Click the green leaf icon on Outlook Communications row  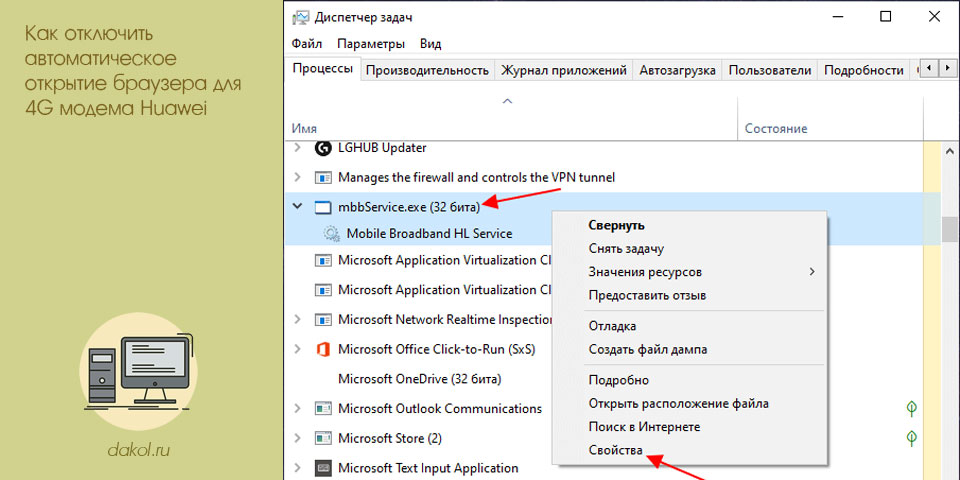[912, 408]
